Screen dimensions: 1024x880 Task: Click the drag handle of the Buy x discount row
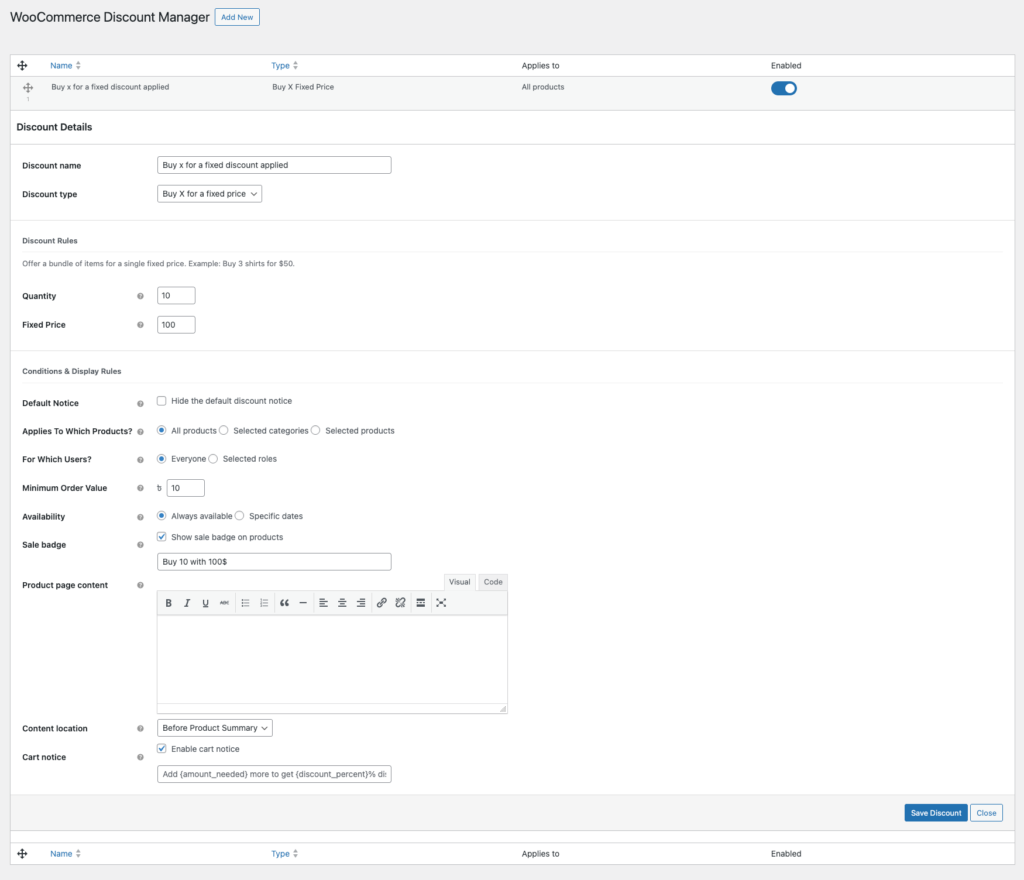tap(28, 87)
